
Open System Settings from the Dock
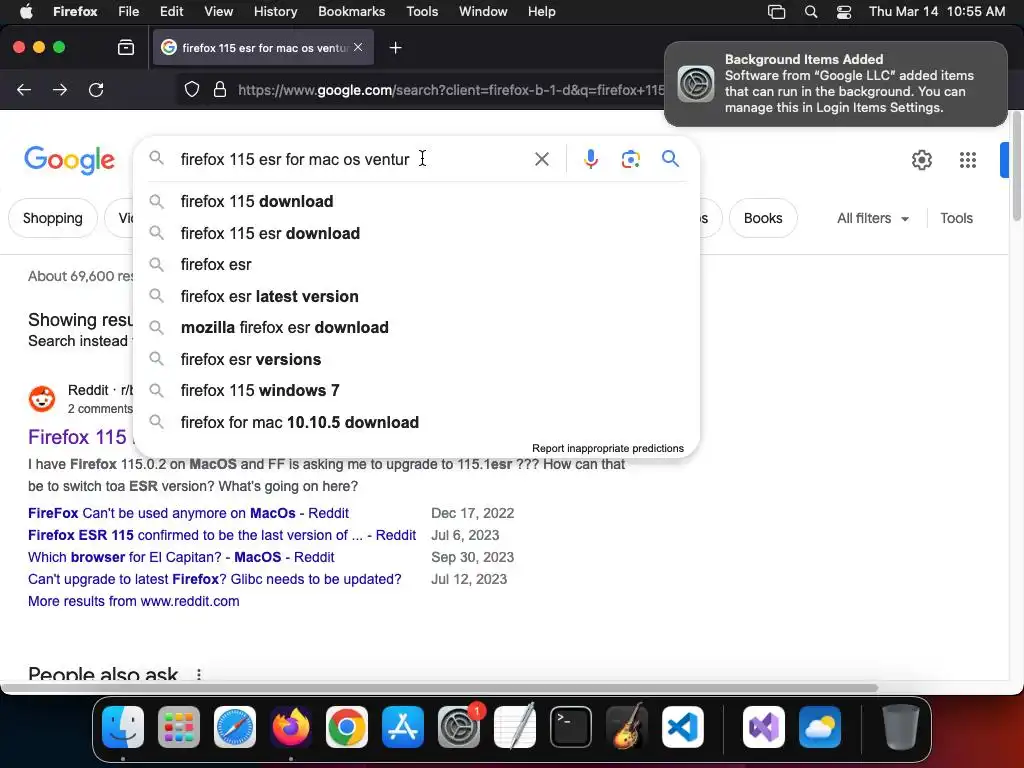458,727
